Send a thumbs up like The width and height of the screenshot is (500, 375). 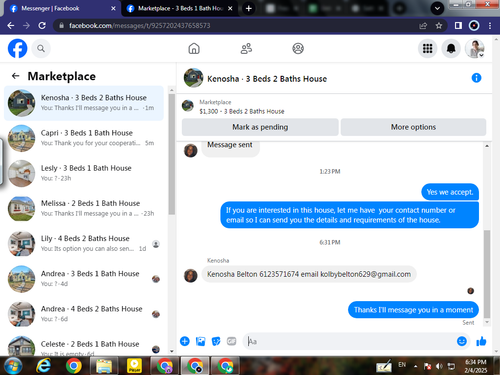[481, 341]
